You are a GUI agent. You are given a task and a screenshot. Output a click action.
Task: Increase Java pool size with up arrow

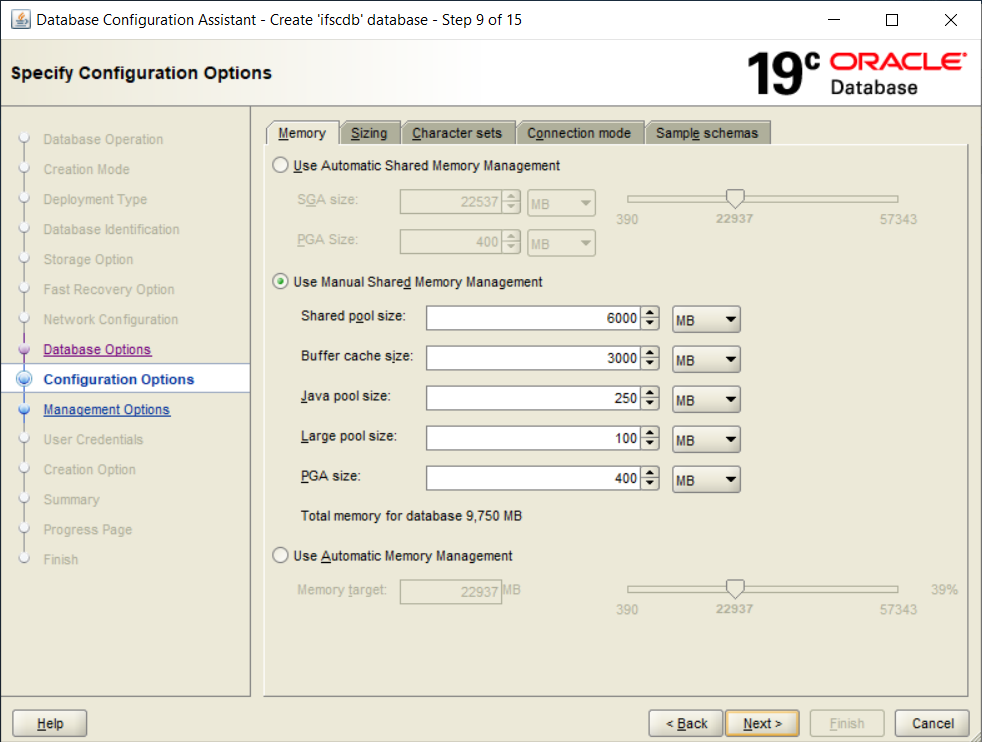tap(651, 393)
